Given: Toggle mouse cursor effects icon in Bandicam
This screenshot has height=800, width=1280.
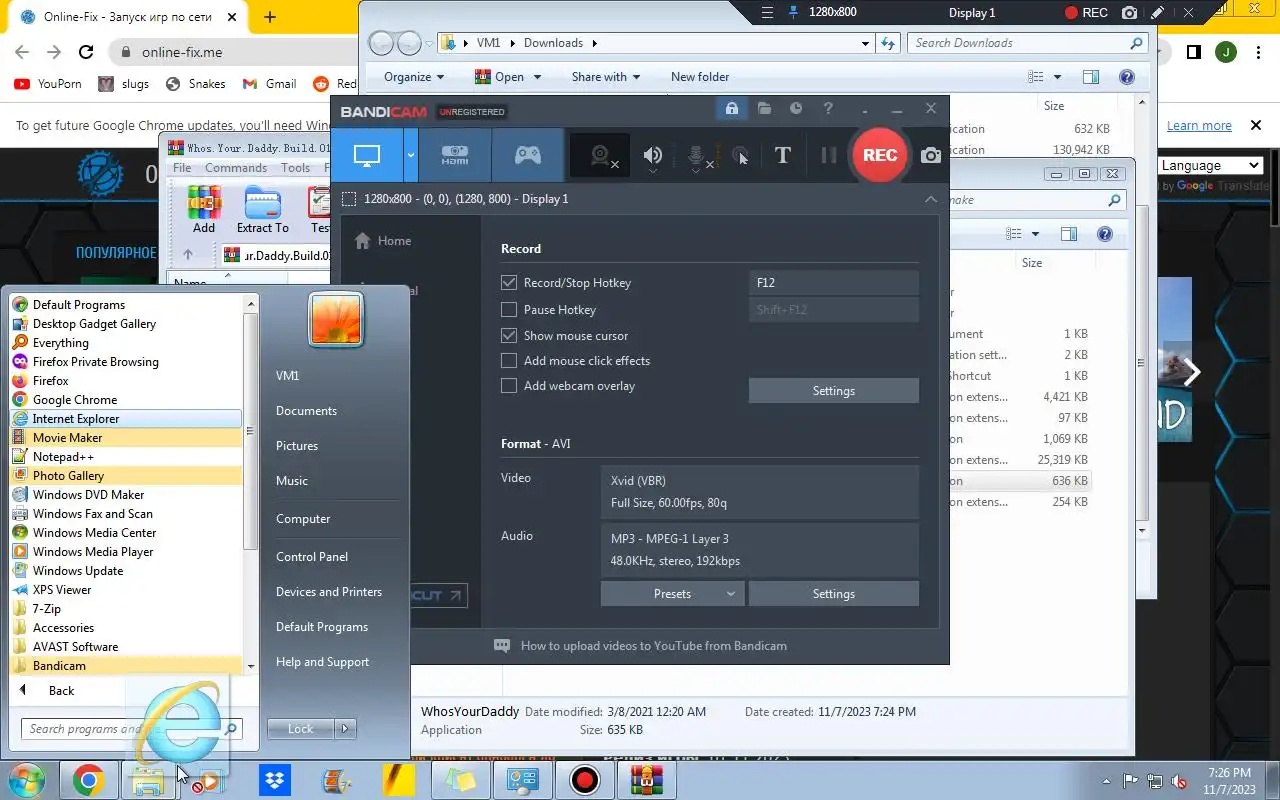Looking at the screenshot, I should 740,156.
